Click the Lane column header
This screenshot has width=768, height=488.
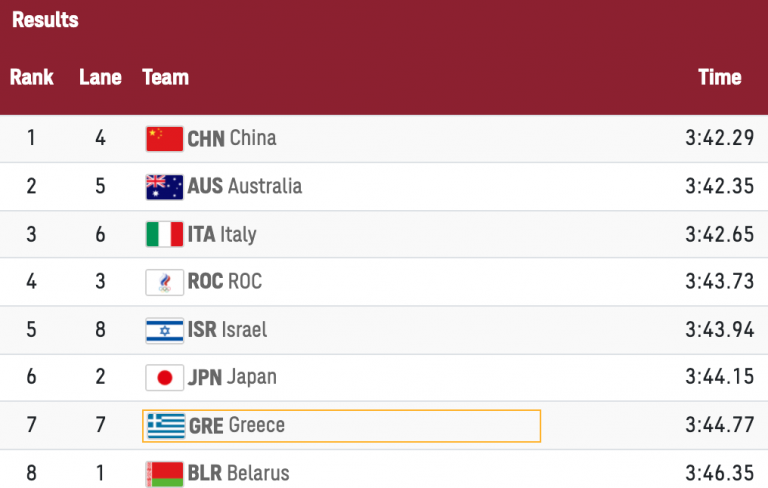[100, 77]
